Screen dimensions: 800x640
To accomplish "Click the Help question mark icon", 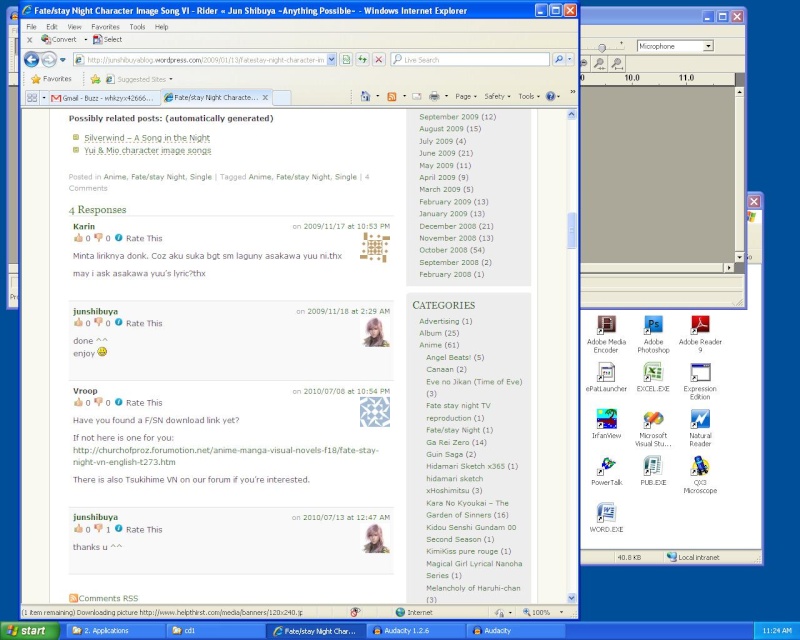I will click(550, 96).
